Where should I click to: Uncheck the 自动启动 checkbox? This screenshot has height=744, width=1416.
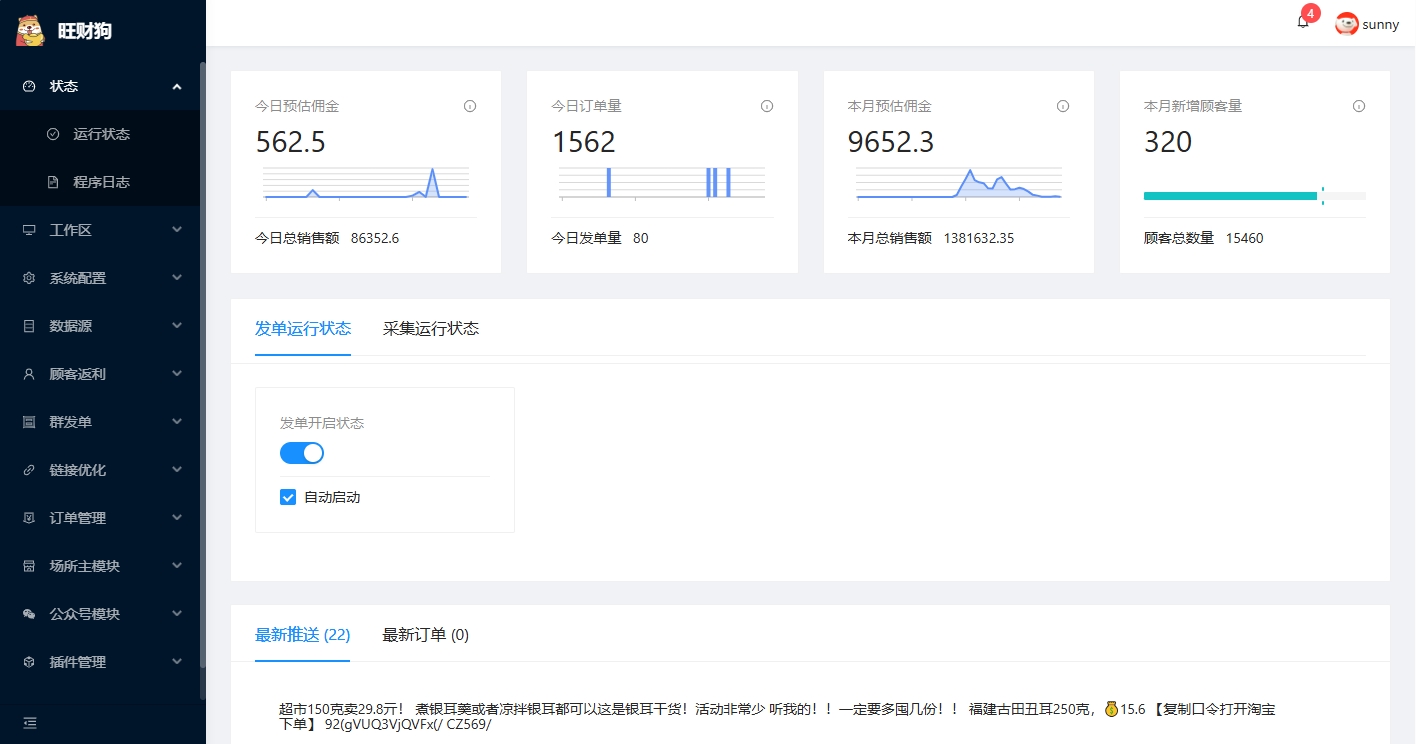(x=288, y=497)
